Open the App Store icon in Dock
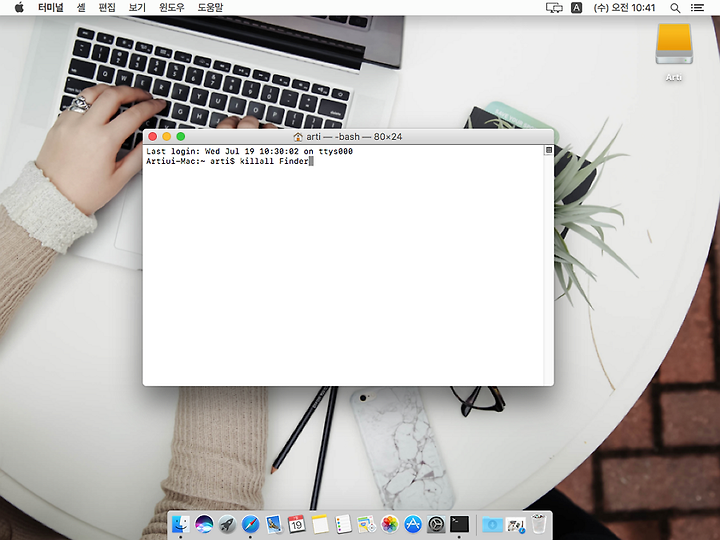Image resolution: width=720 pixels, height=540 pixels. pyautogui.click(x=413, y=524)
